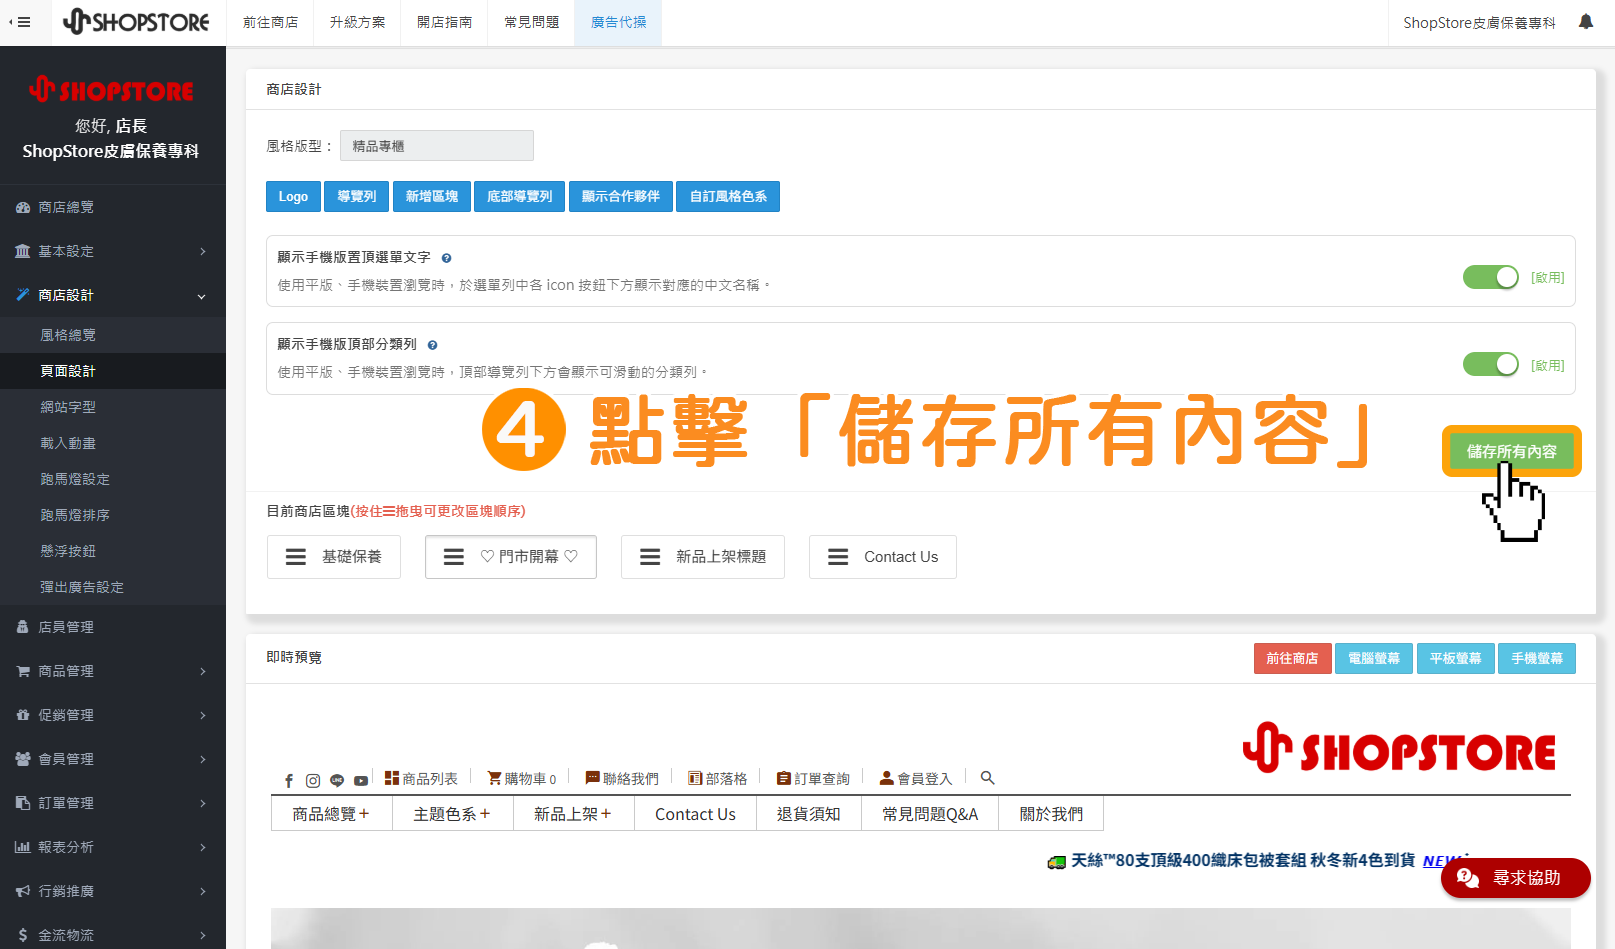Open 購物車 cart link in preview

[x=522, y=778]
